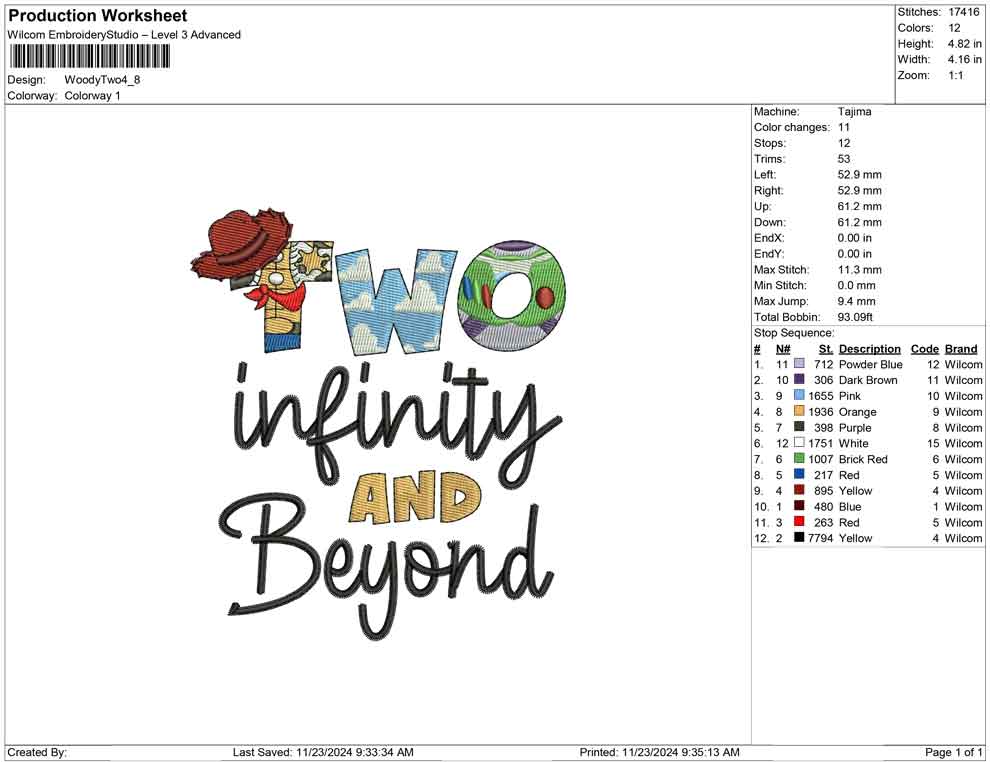Click the Total Bobbin value 93.09ft
The width and height of the screenshot is (990, 762).
(x=856, y=317)
